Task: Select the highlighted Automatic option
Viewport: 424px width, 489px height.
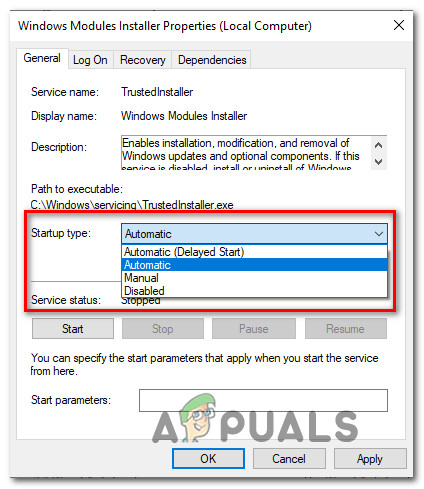Action: [255, 265]
